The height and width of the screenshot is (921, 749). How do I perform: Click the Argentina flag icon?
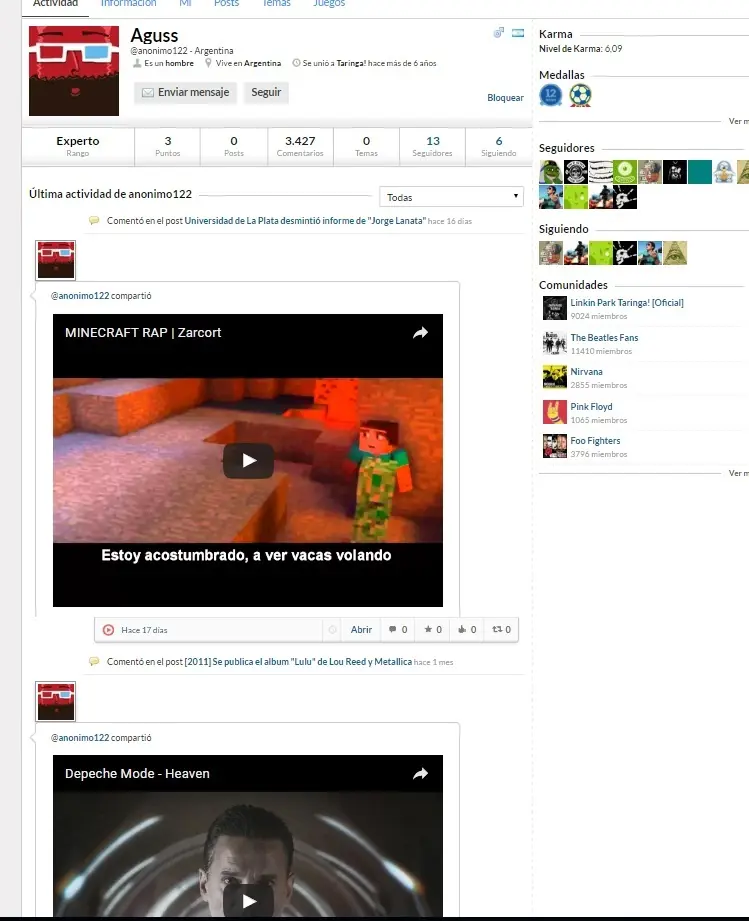tap(518, 33)
